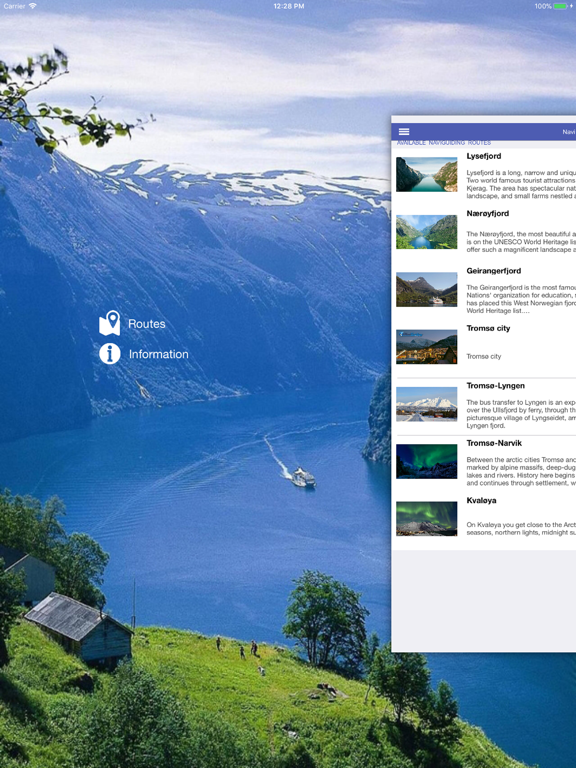Tap the battery status icon
The height and width of the screenshot is (768, 576).
pyautogui.click(x=560, y=6)
